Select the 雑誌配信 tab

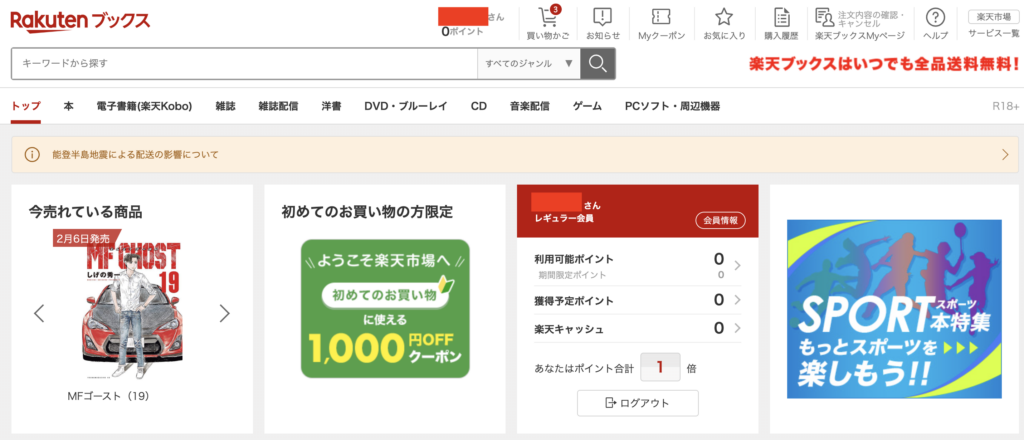point(278,106)
